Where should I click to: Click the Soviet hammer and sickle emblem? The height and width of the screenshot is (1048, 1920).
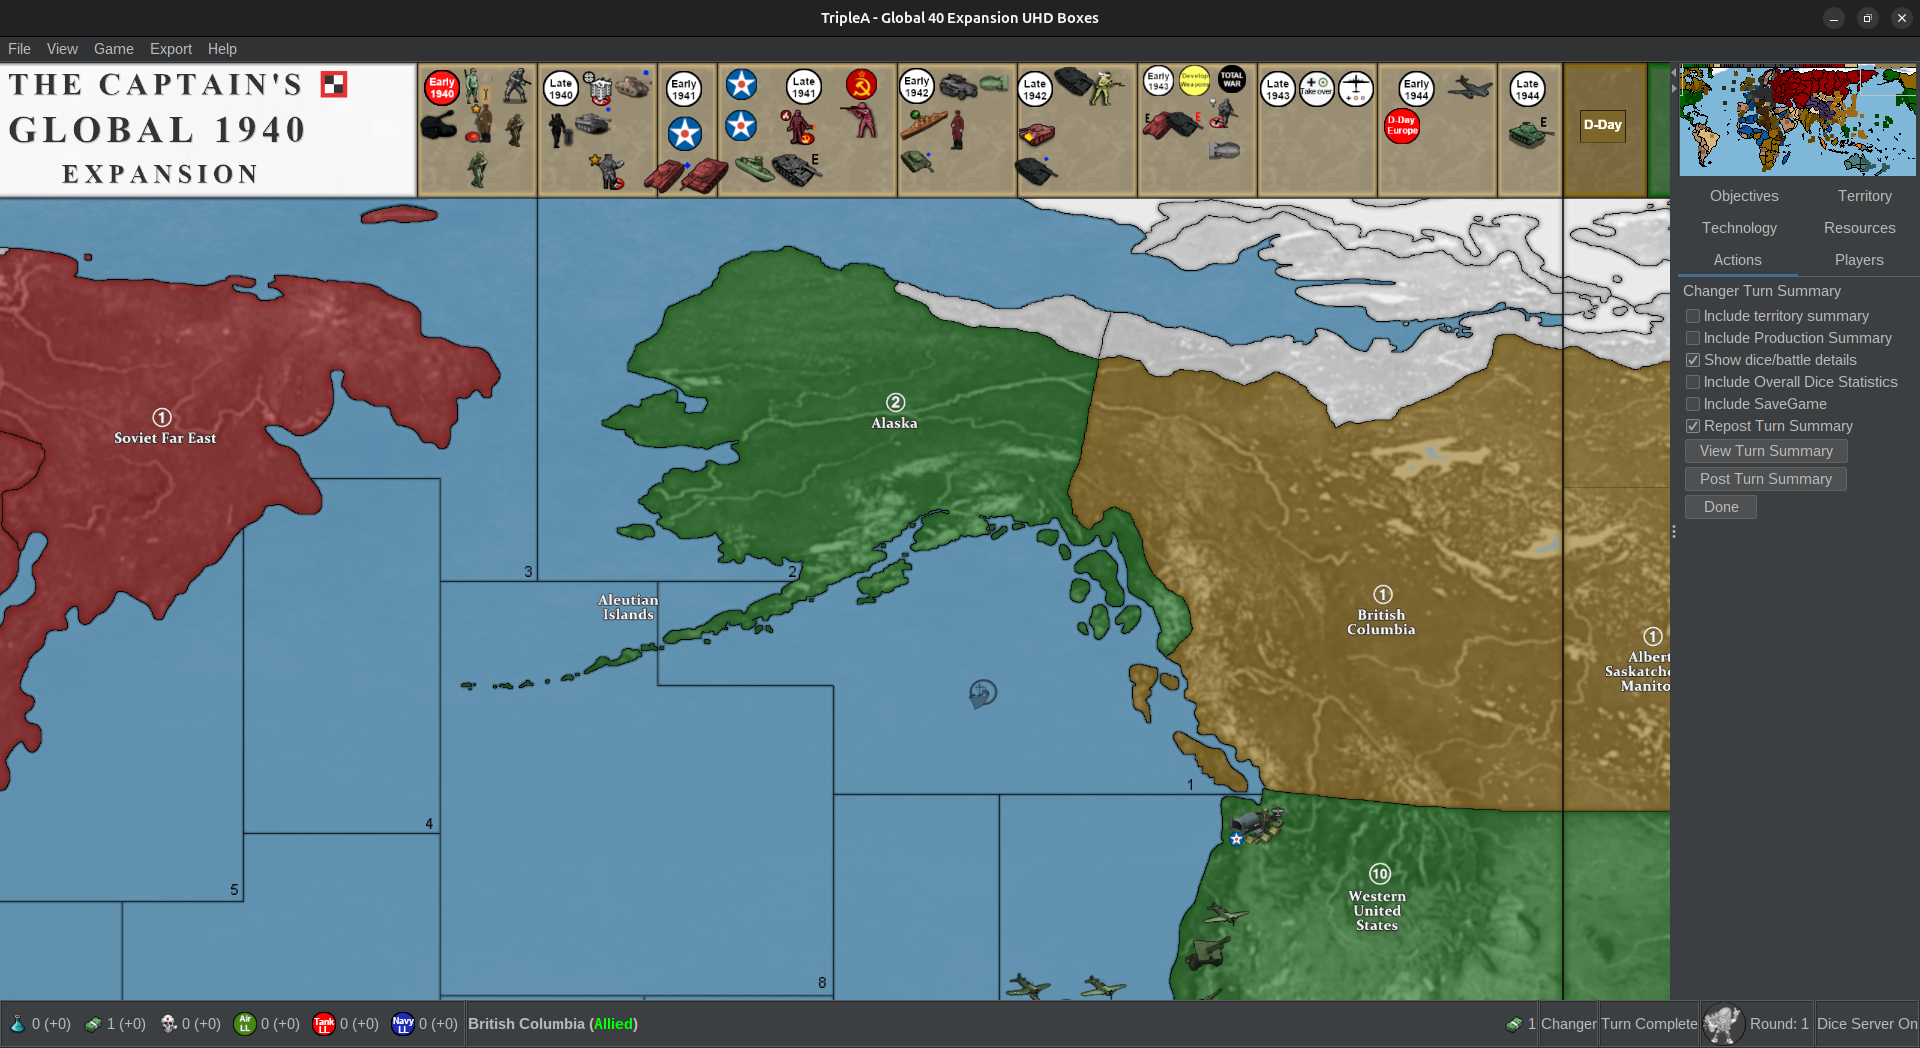point(861,84)
